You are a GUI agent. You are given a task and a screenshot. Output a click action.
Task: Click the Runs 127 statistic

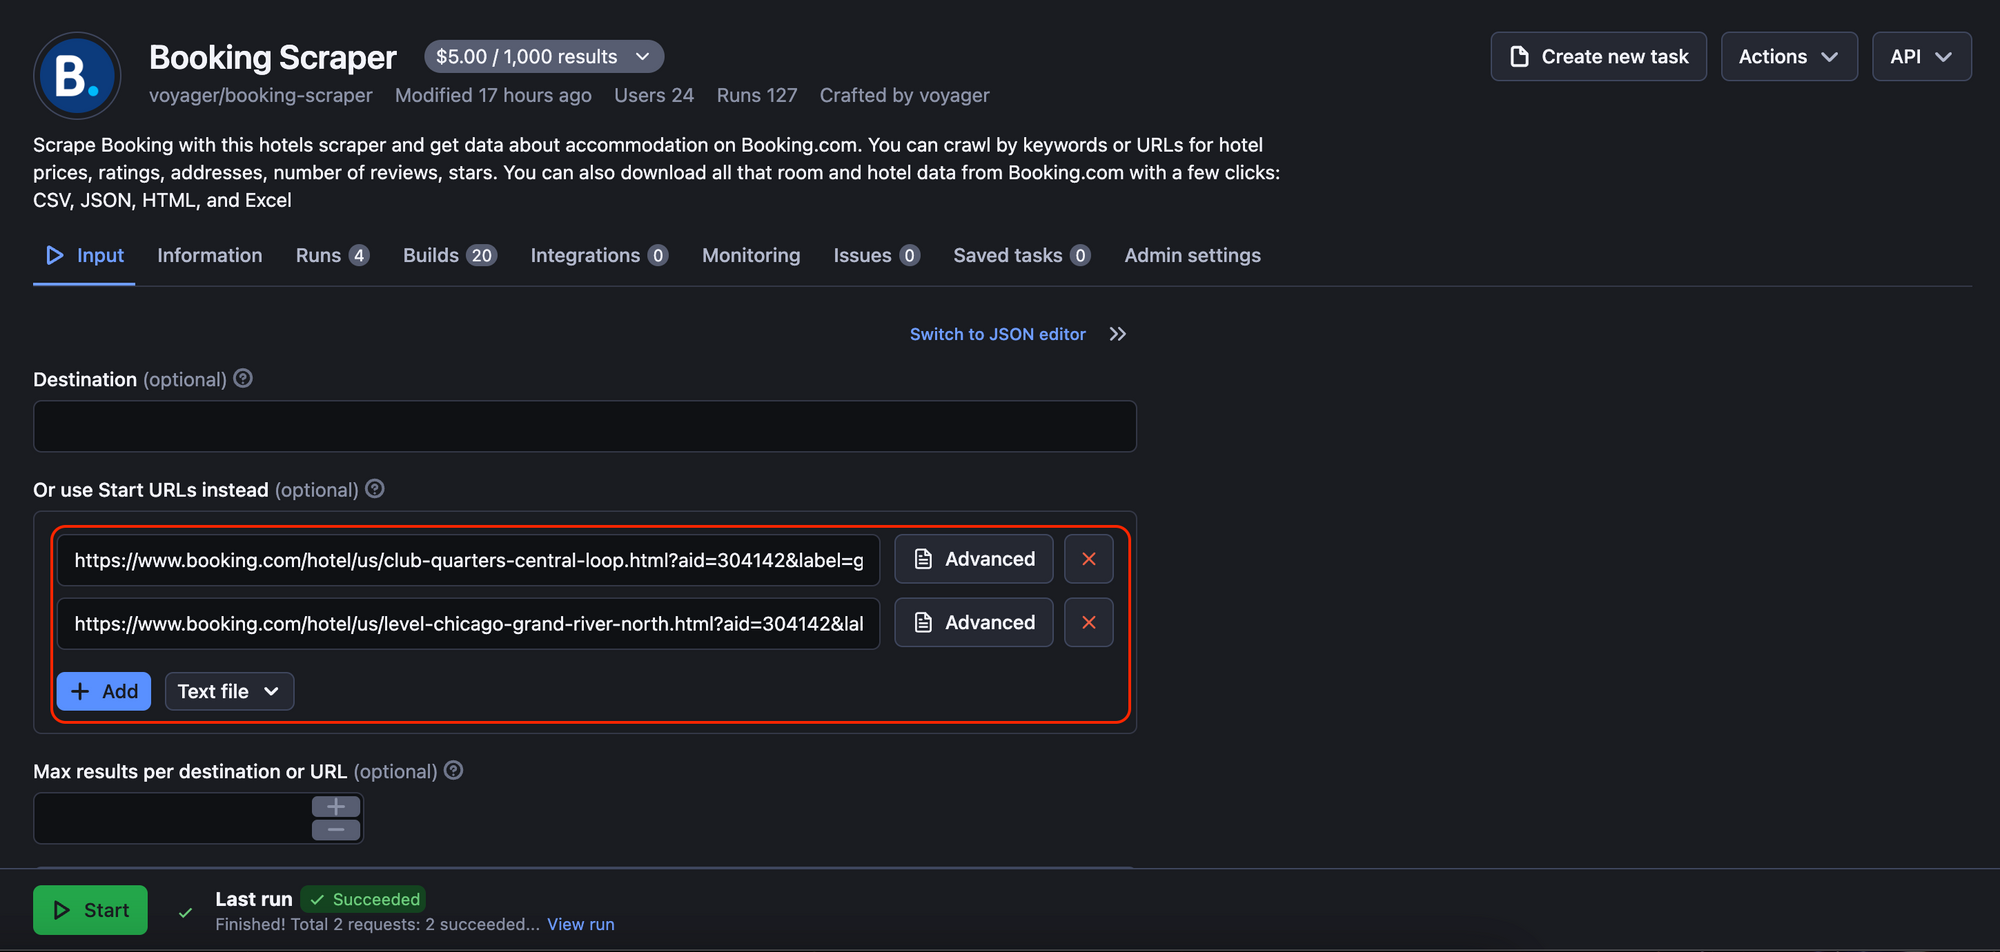pyautogui.click(x=757, y=96)
